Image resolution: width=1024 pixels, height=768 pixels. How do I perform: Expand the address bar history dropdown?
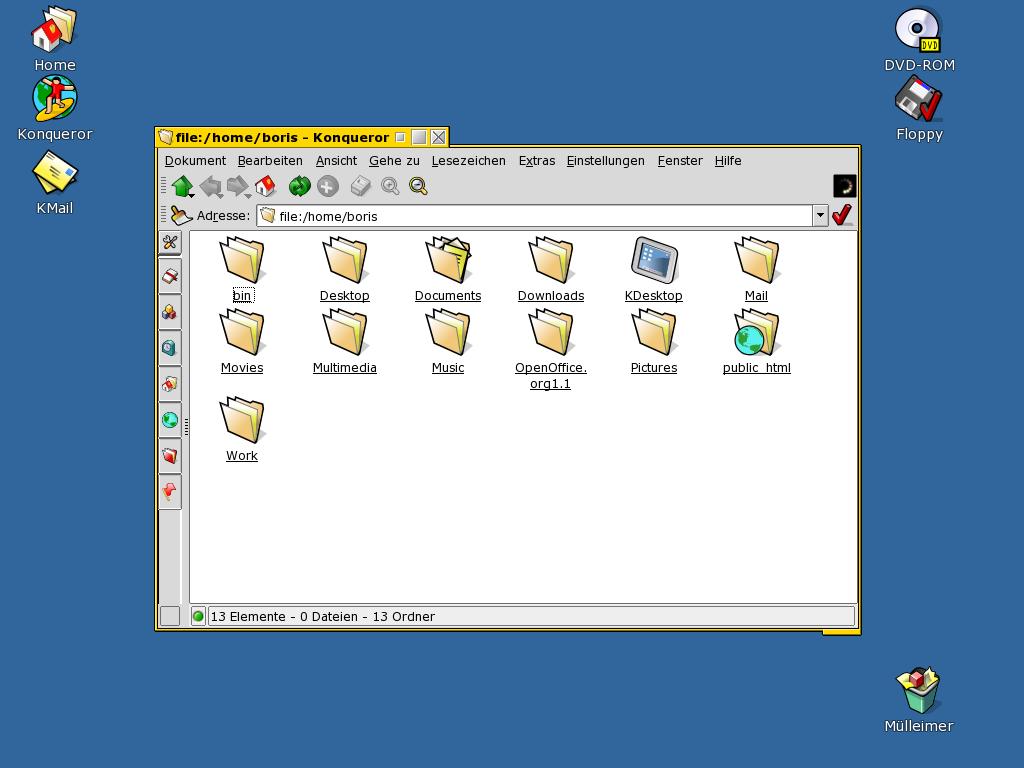tap(820, 216)
